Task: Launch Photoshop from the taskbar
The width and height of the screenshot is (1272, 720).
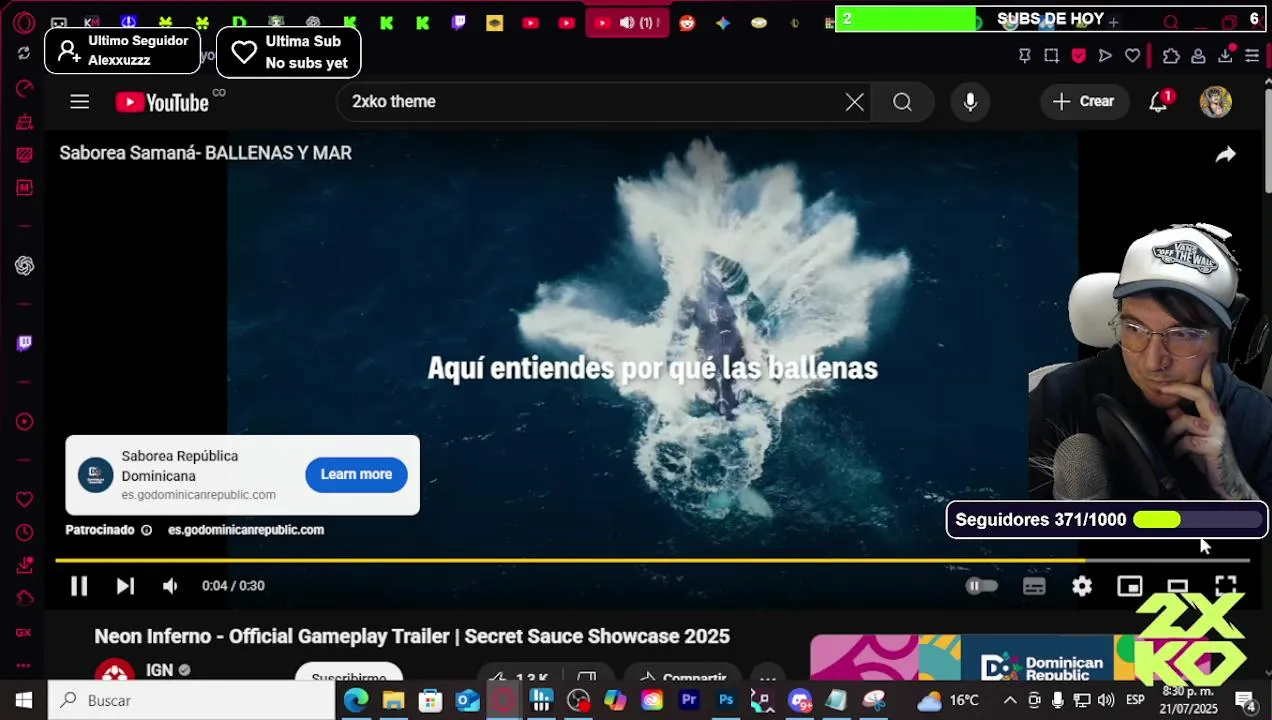Action: (x=726, y=701)
